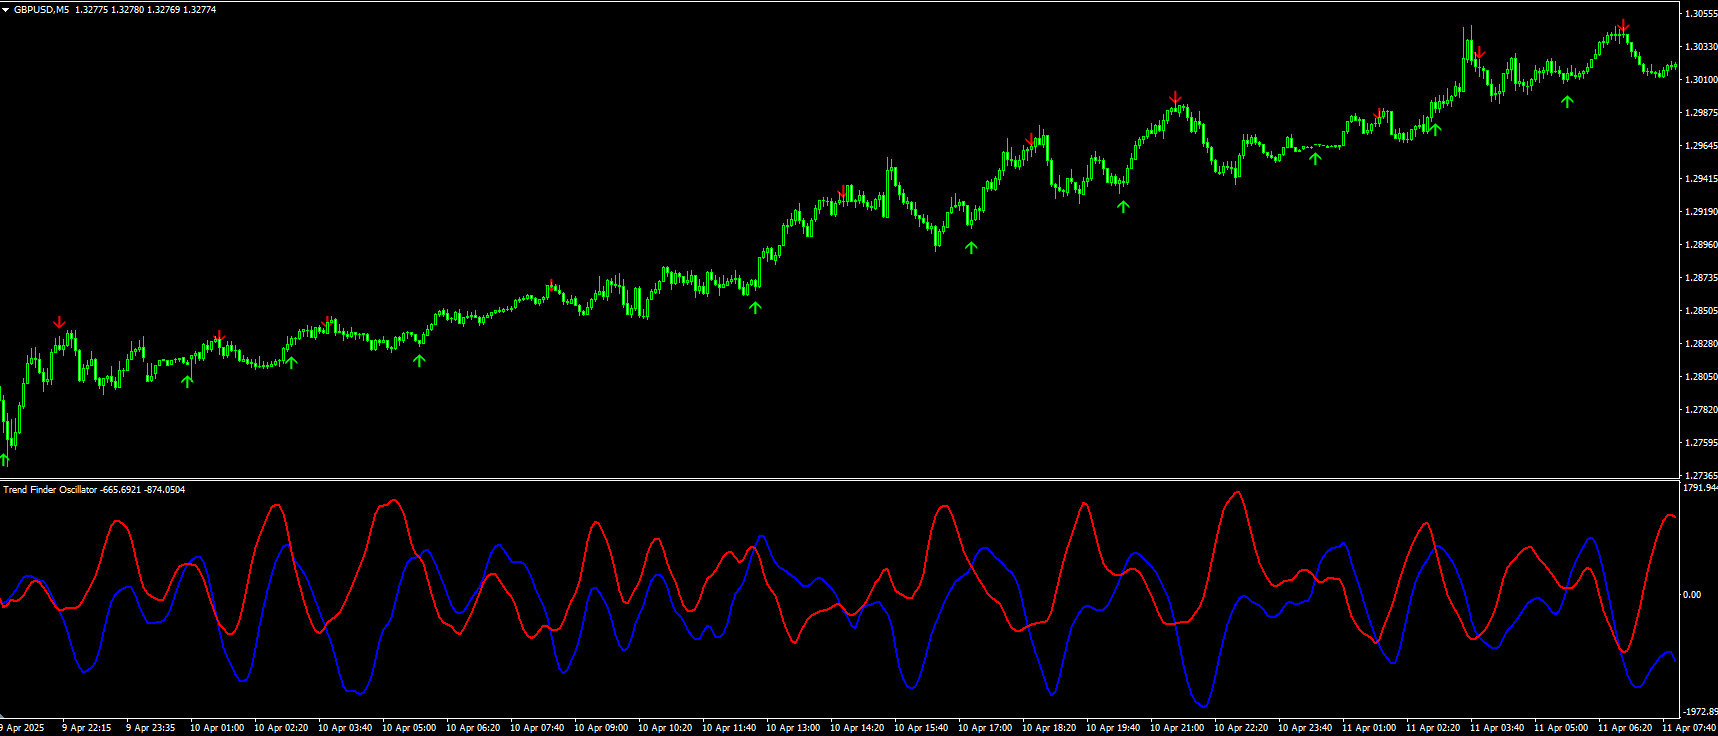
Task: Click the OHLC quote 1.32775 1.32780 1.32769 1.32774
Action: (146, 10)
